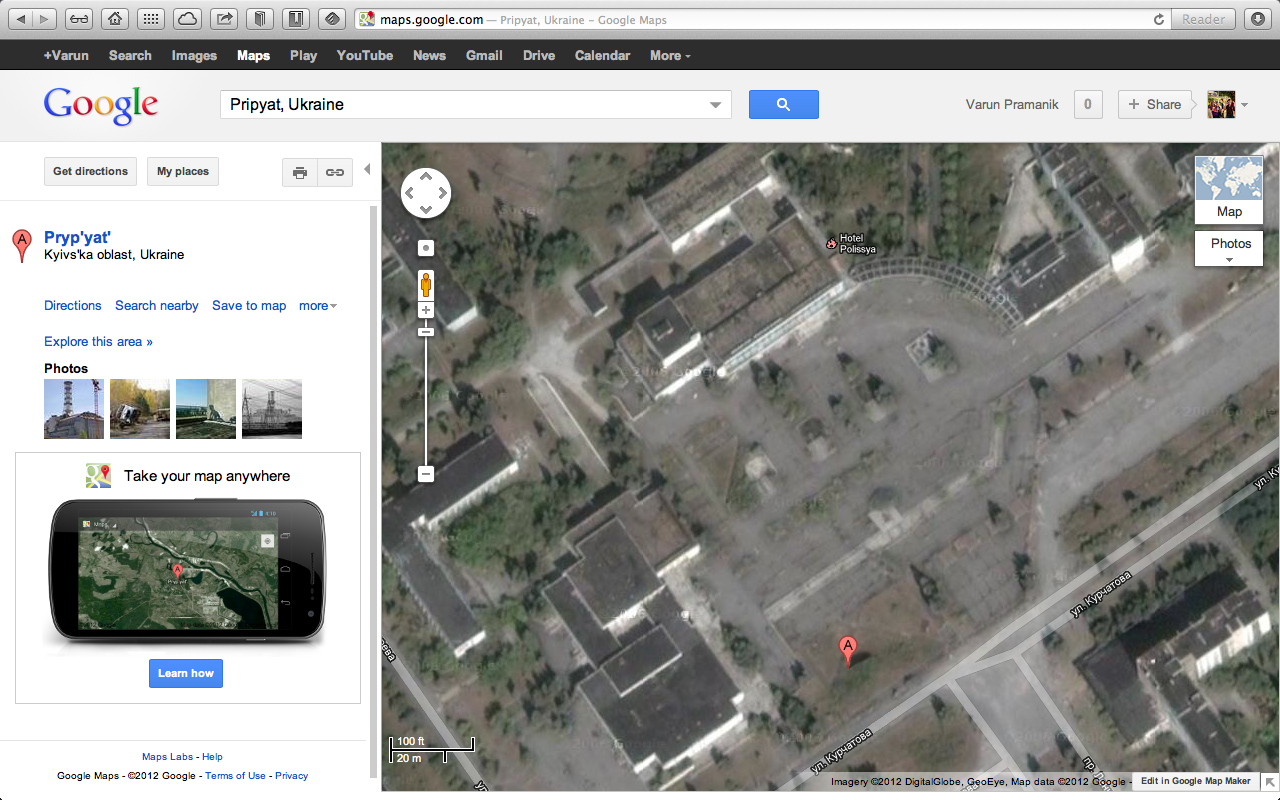This screenshot has width=1280, height=800.
Task: Click the notifications count button showing 0
Action: pyautogui.click(x=1088, y=104)
